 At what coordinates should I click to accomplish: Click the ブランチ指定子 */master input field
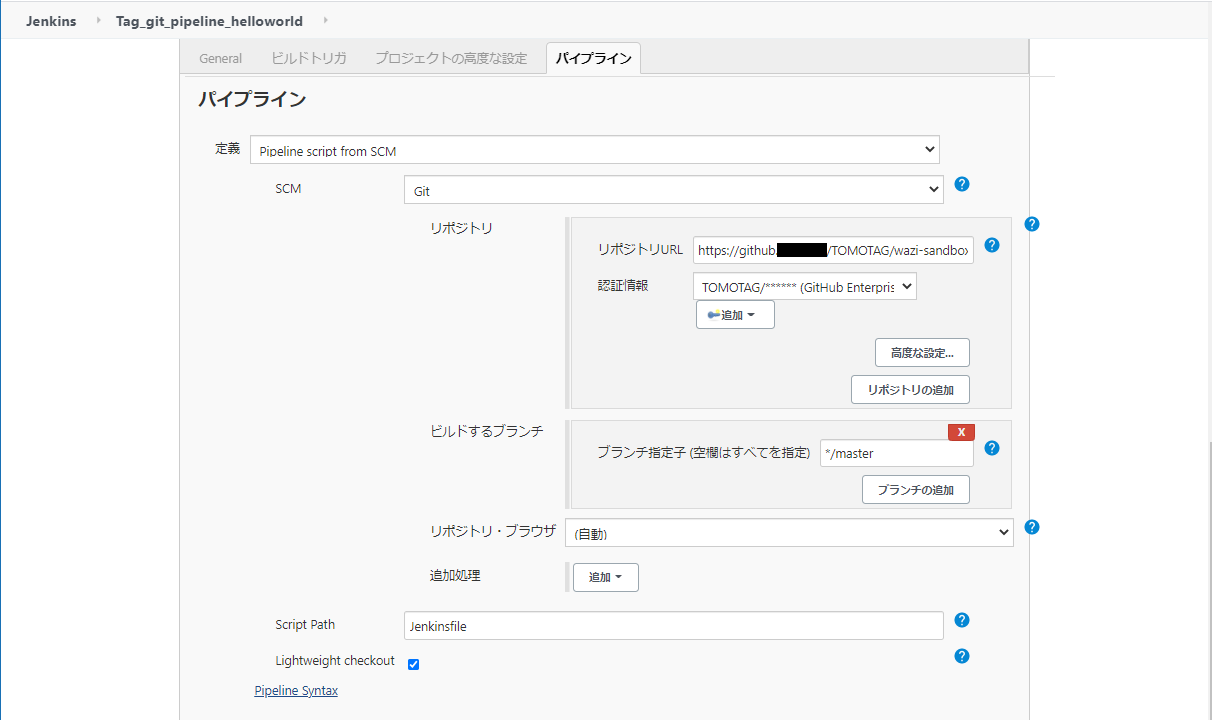point(896,453)
